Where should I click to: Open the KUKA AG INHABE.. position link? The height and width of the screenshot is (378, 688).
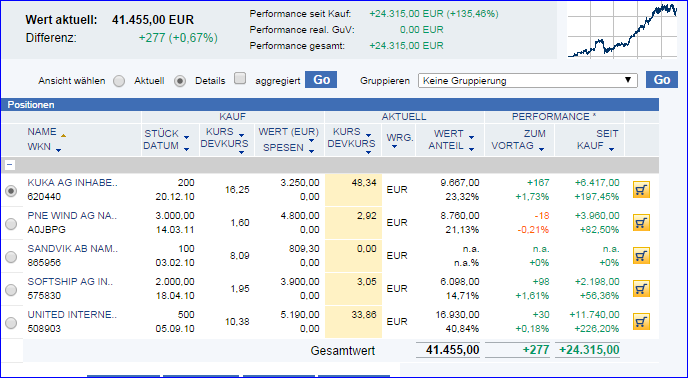72,183
